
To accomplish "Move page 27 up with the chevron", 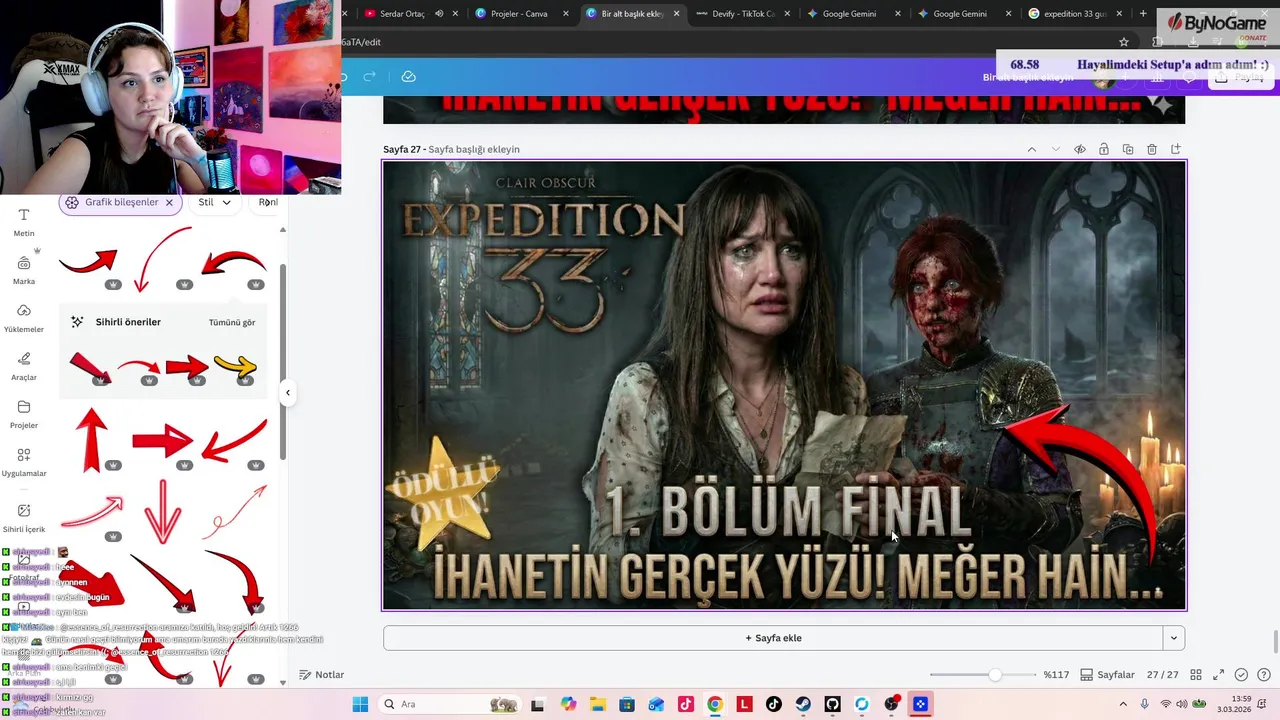I will (x=1032, y=149).
